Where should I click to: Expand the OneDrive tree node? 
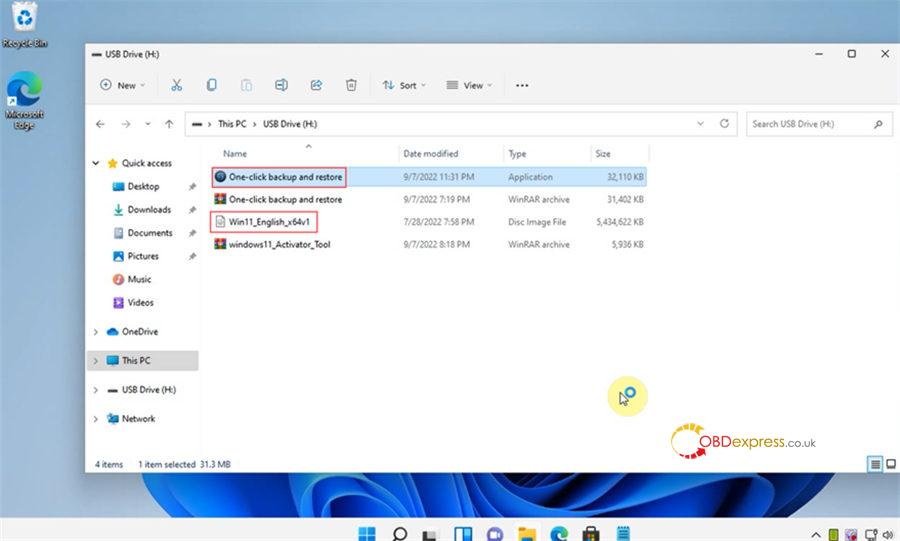point(95,332)
